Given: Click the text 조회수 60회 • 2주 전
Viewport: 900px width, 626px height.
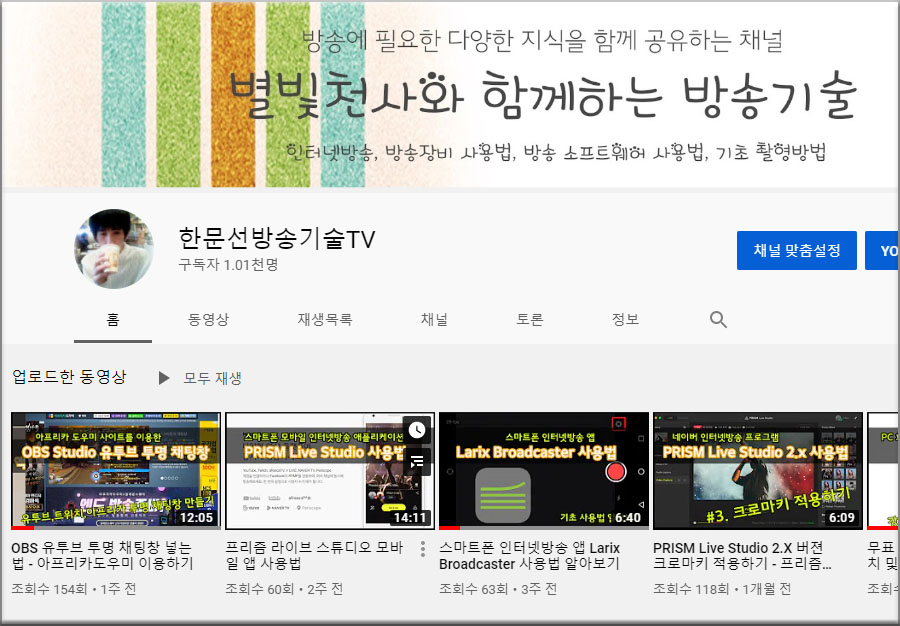Looking at the screenshot, I should (284, 589).
